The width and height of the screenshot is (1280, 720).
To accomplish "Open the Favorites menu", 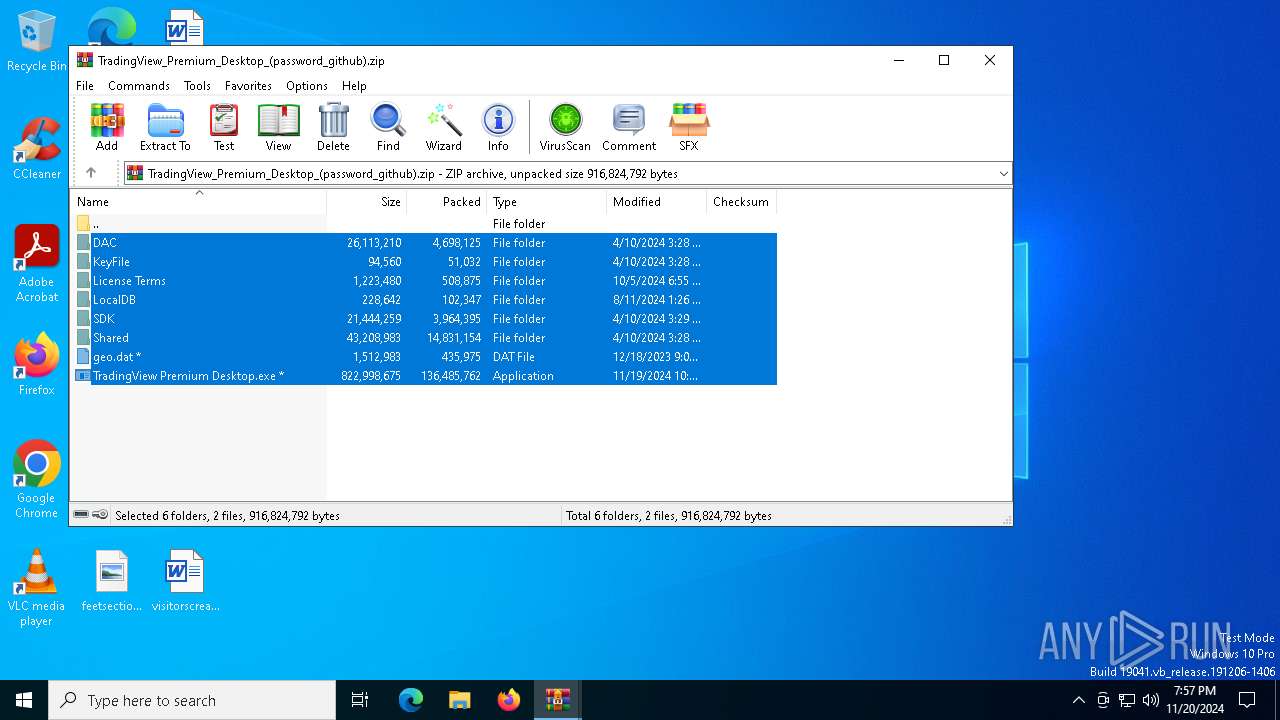I will point(248,86).
